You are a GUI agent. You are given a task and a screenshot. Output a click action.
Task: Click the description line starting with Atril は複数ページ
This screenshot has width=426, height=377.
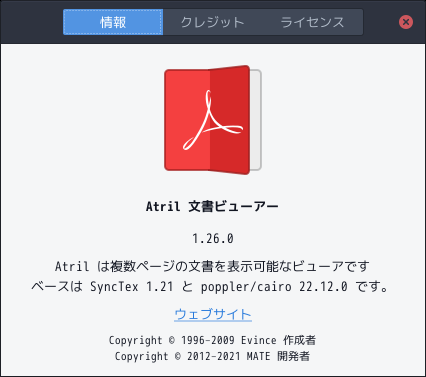pyautogui.click(x=212, y=266)
